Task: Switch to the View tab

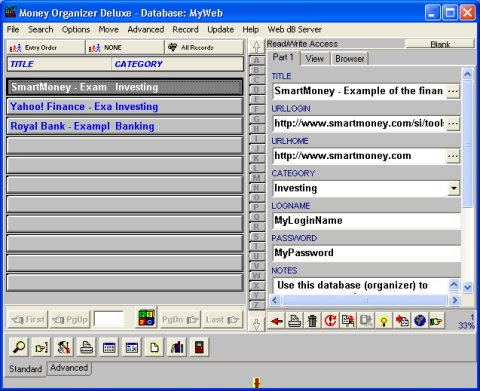Action: coord(315,59)
